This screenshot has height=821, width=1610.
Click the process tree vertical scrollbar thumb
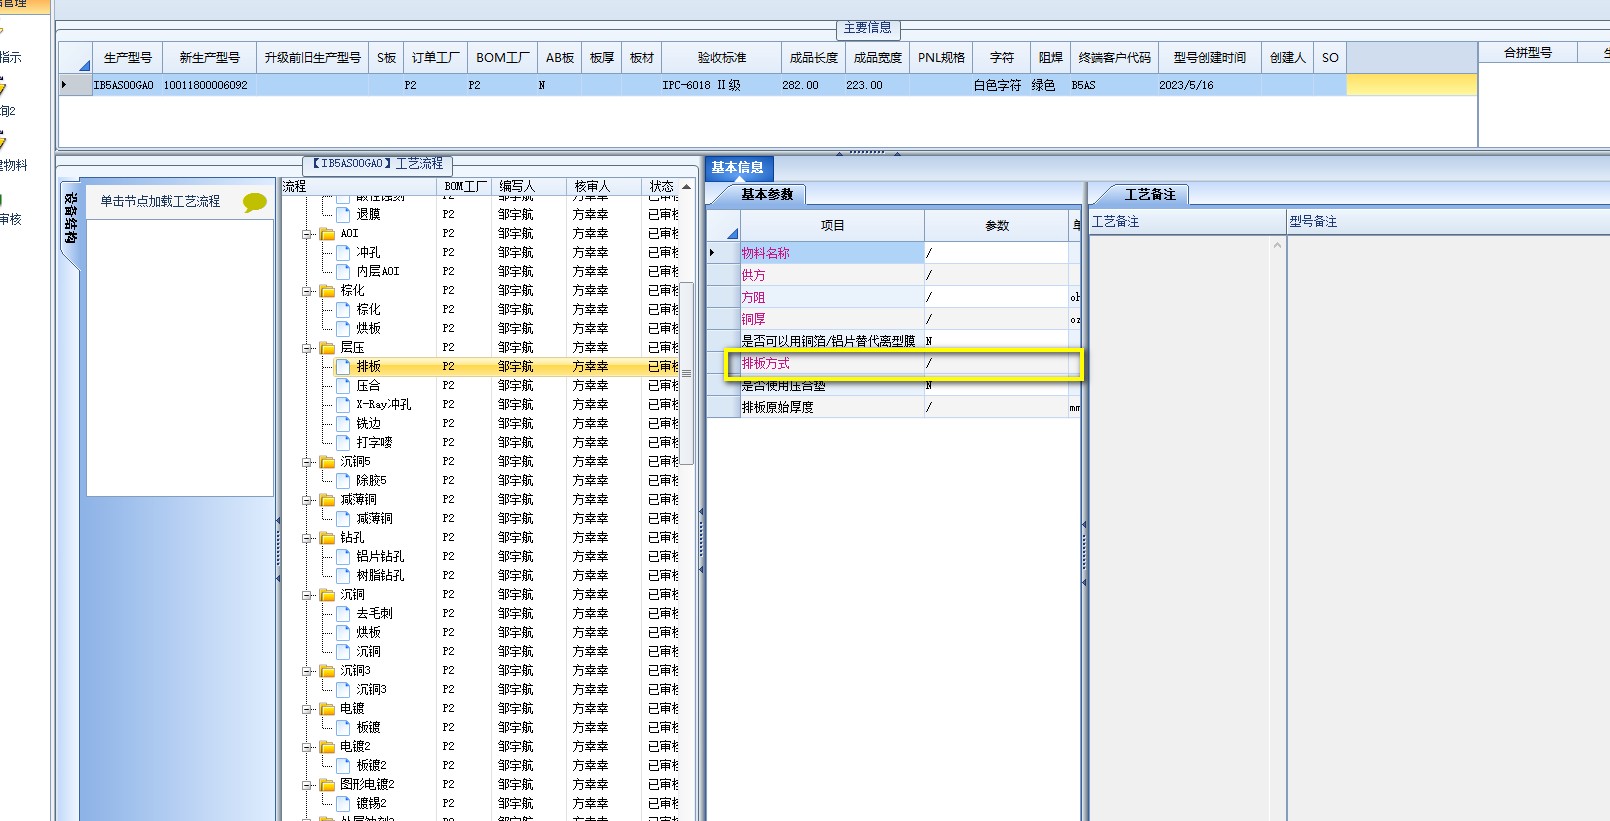pos(687,373)
